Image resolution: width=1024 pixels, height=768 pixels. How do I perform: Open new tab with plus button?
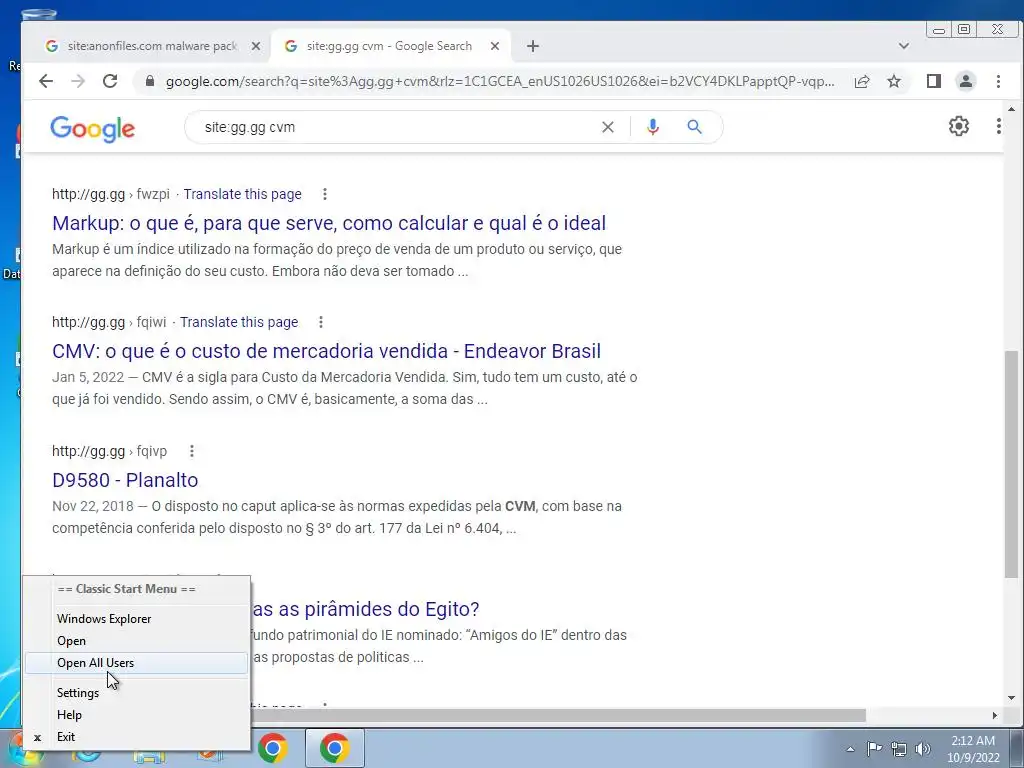click(532, 46)
